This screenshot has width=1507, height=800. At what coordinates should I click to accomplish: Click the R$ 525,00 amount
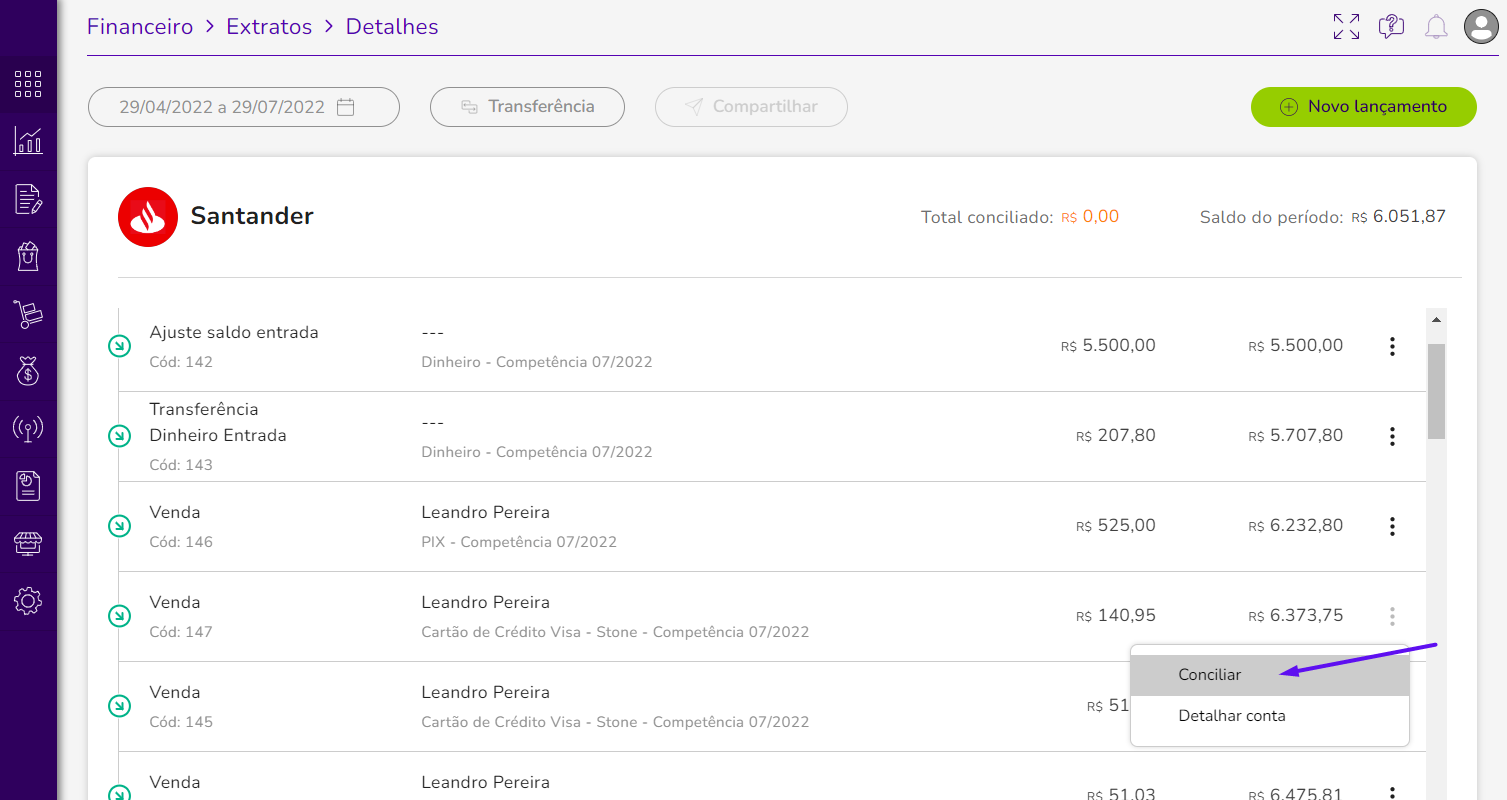tap(1116, 526)
